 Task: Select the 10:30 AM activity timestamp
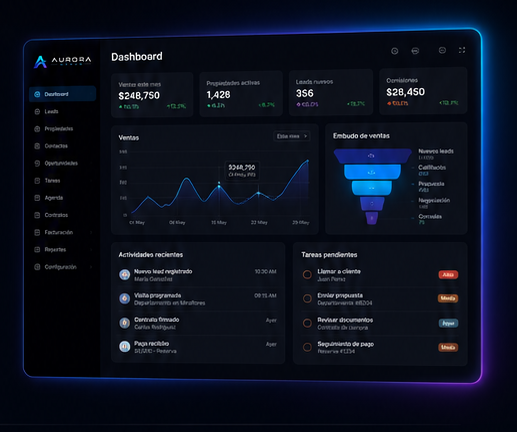(x=265, y=272)
